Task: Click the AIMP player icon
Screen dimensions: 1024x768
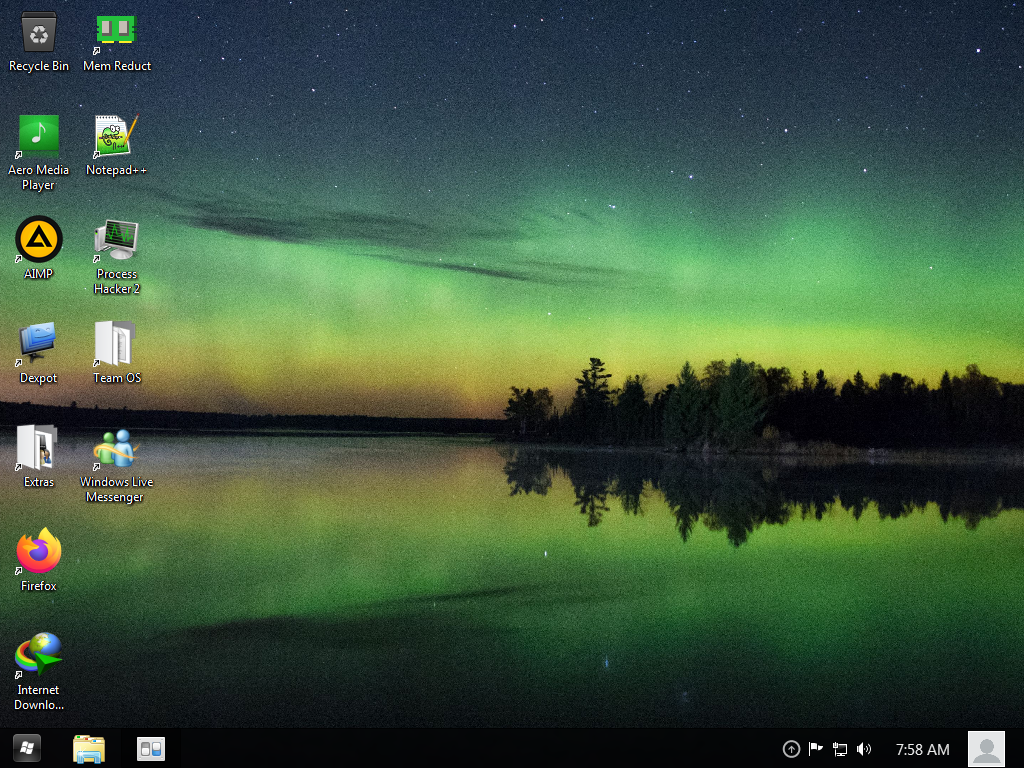Action: (39, 241)
